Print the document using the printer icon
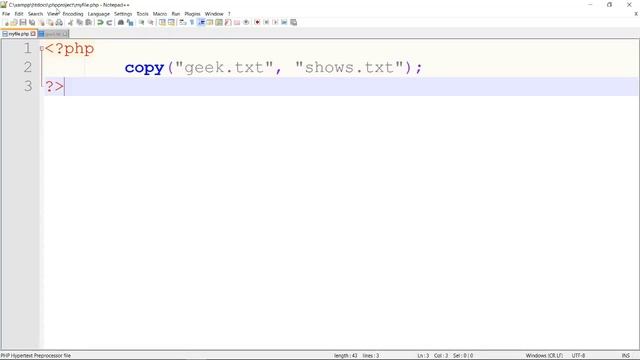The width and height of the screenshot is (640, 360). tap(60, 22)
